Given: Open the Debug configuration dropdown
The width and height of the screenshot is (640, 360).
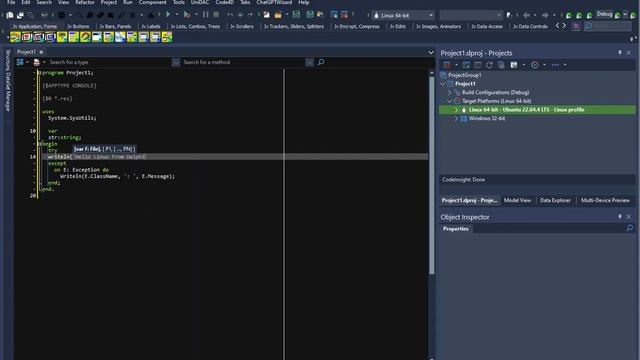Looking at the screenshot, I should pyautogui.click(x=624, y=15).
